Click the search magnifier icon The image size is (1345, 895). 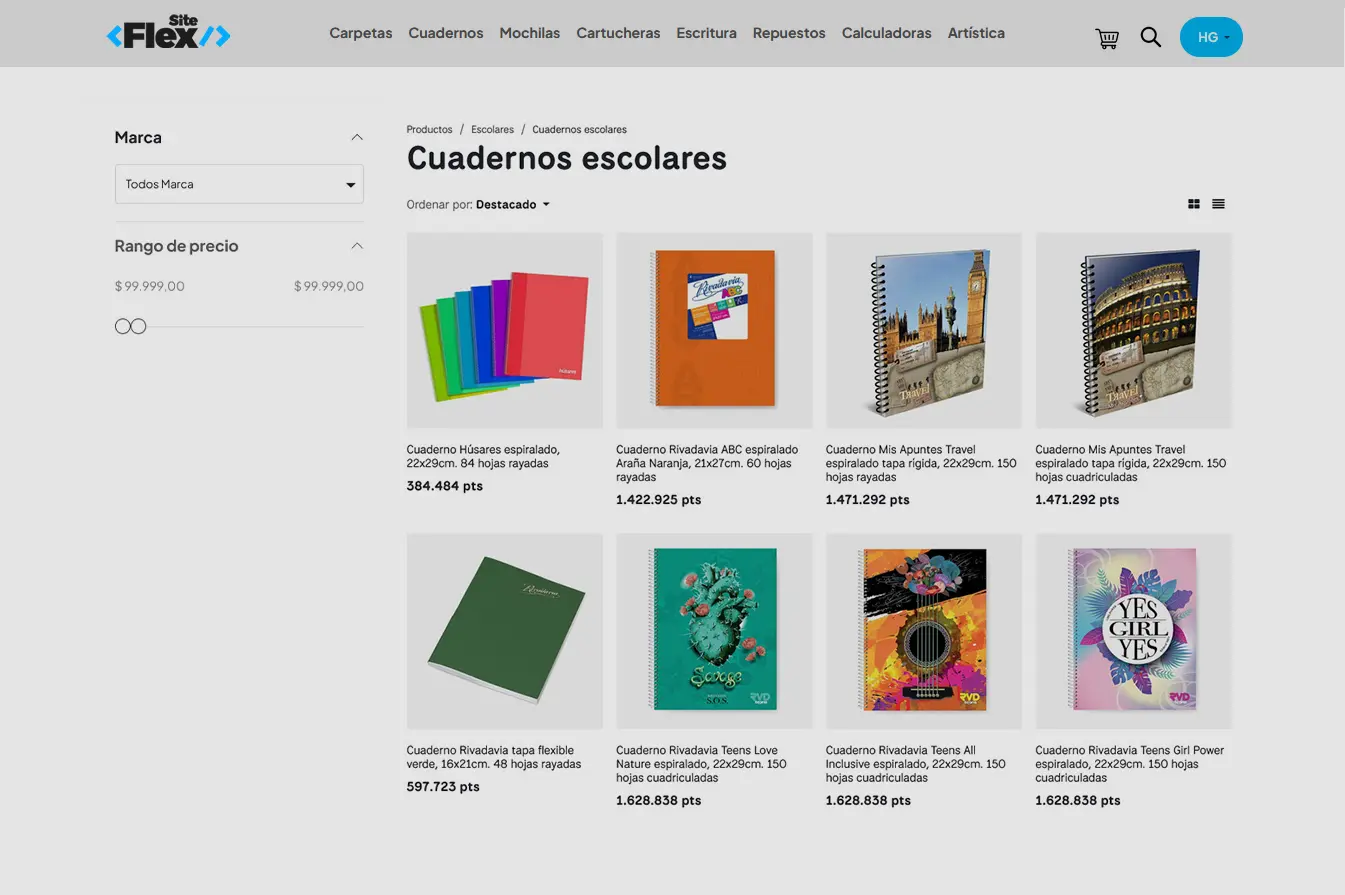1151,38
